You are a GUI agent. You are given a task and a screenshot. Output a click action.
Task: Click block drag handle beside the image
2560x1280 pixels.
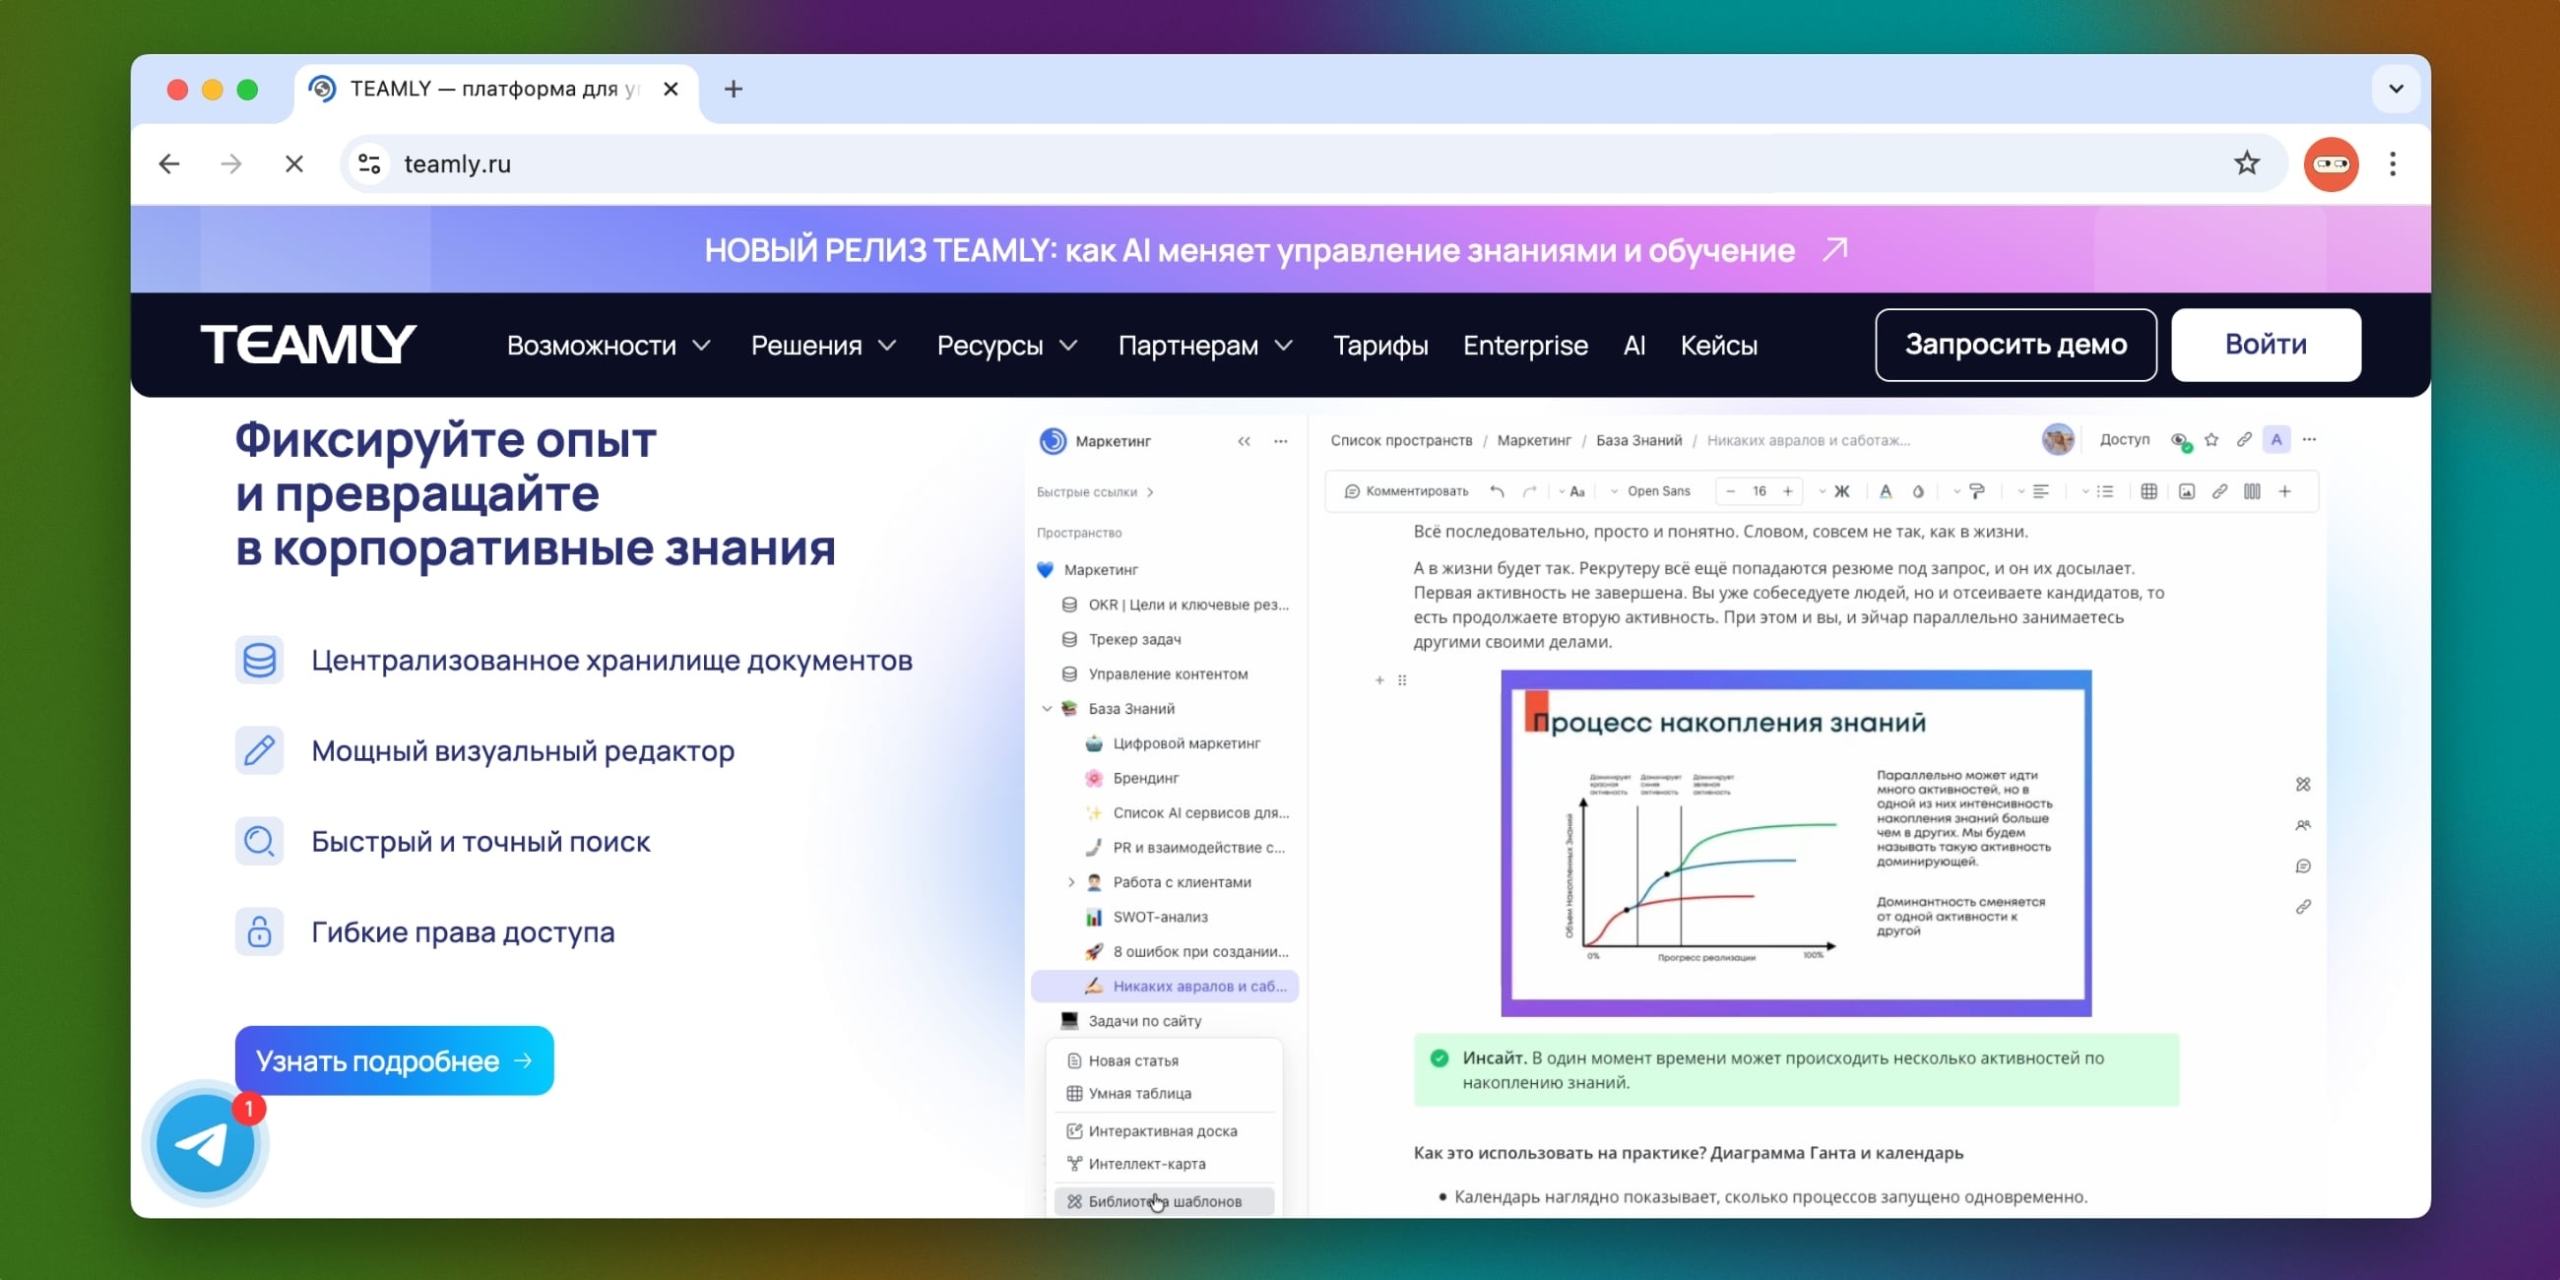(x=1402, y=680)
